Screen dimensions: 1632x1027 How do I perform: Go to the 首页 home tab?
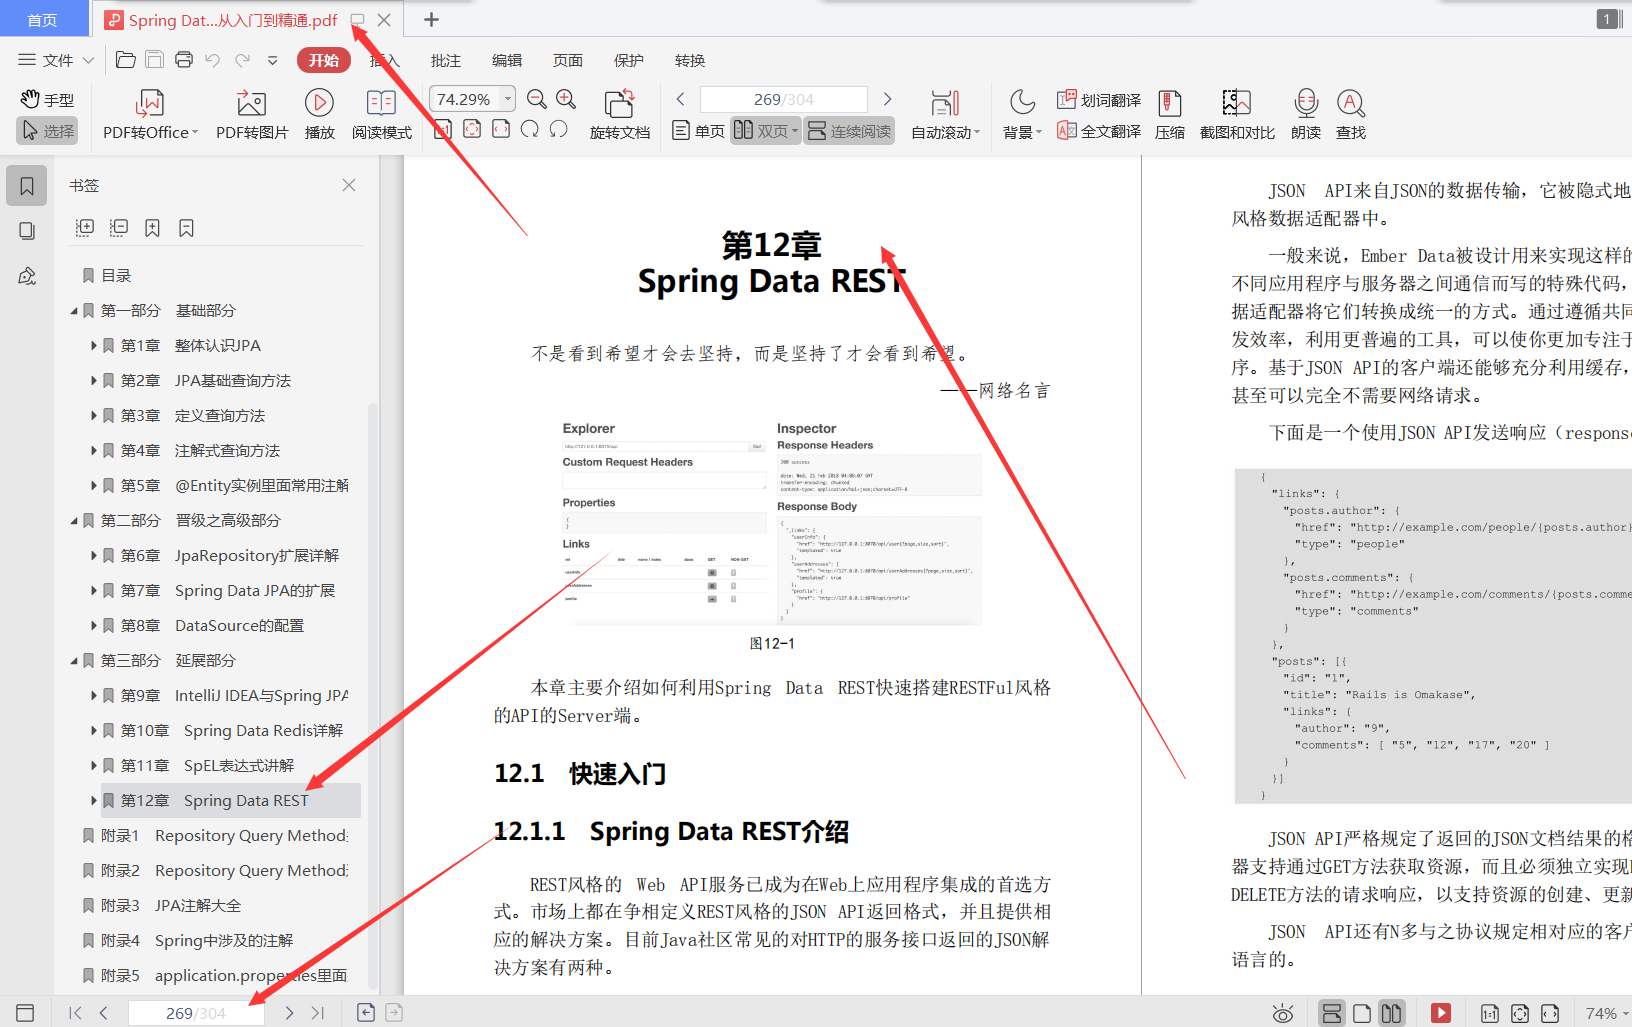(x=42, y=20)
